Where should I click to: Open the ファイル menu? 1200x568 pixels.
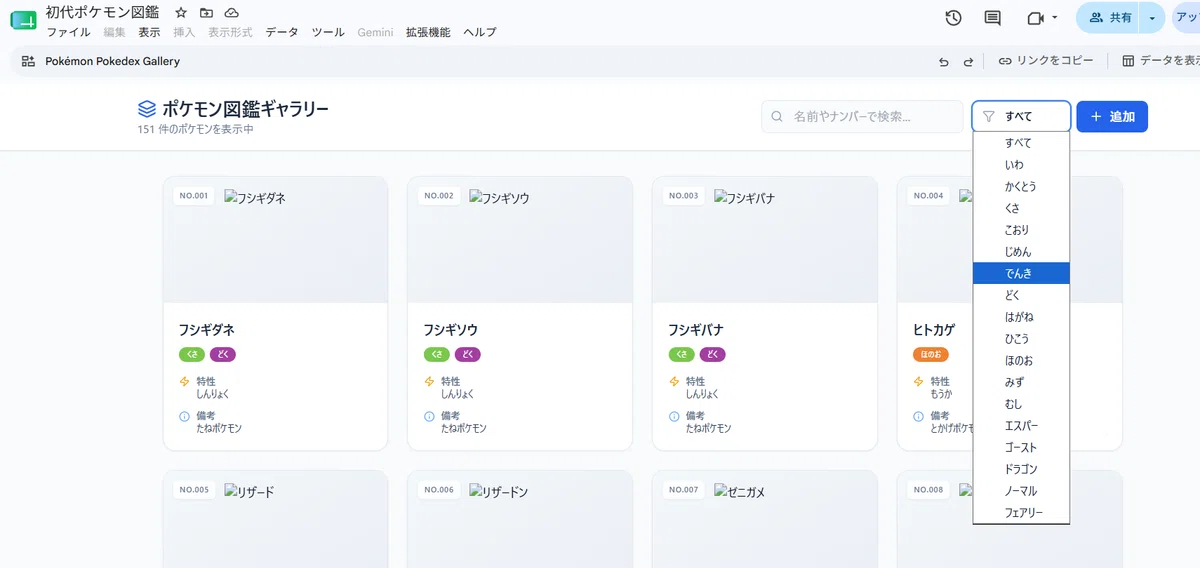click(69, 32)
